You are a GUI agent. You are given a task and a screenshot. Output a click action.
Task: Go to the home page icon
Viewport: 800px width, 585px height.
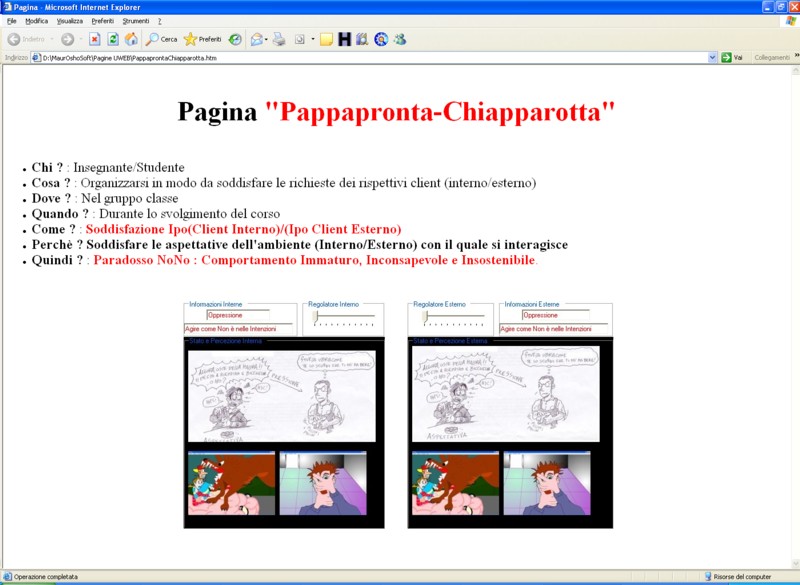(131, 39)
